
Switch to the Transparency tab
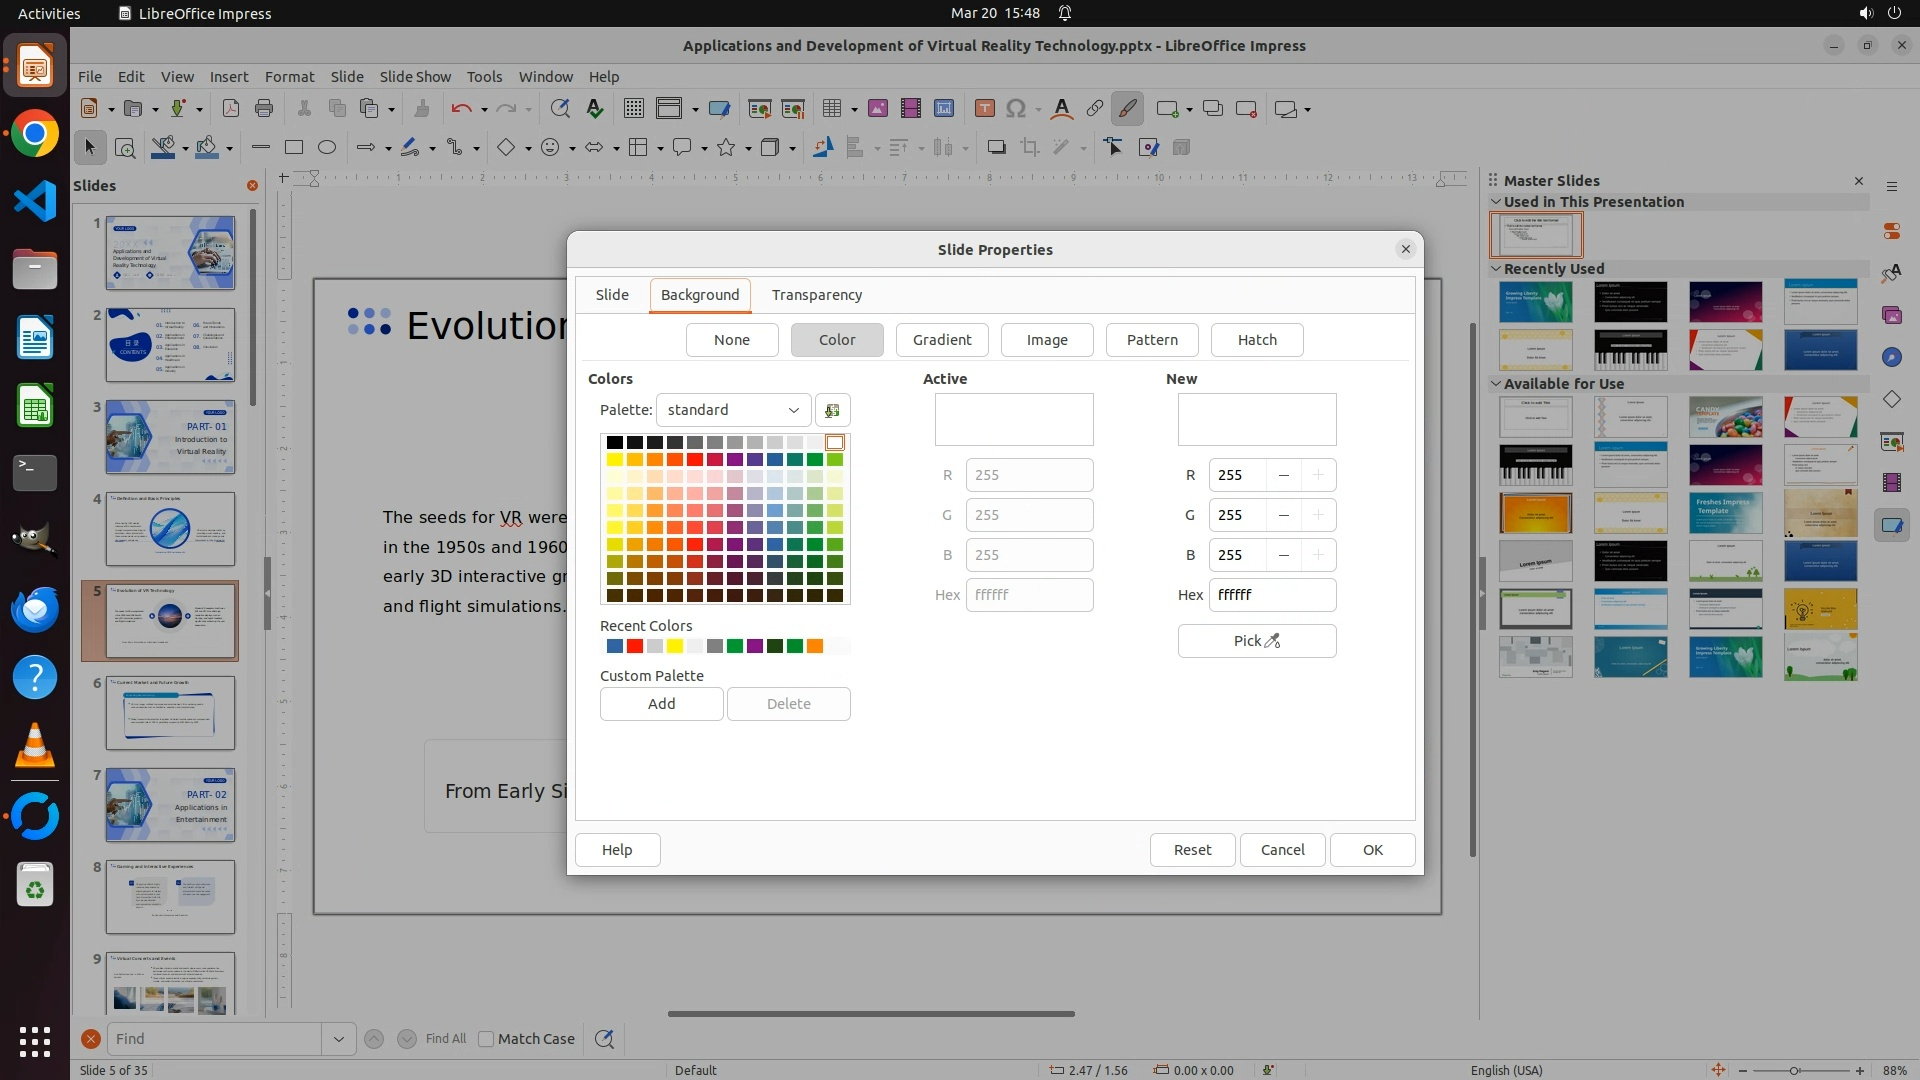coord(816,295)
